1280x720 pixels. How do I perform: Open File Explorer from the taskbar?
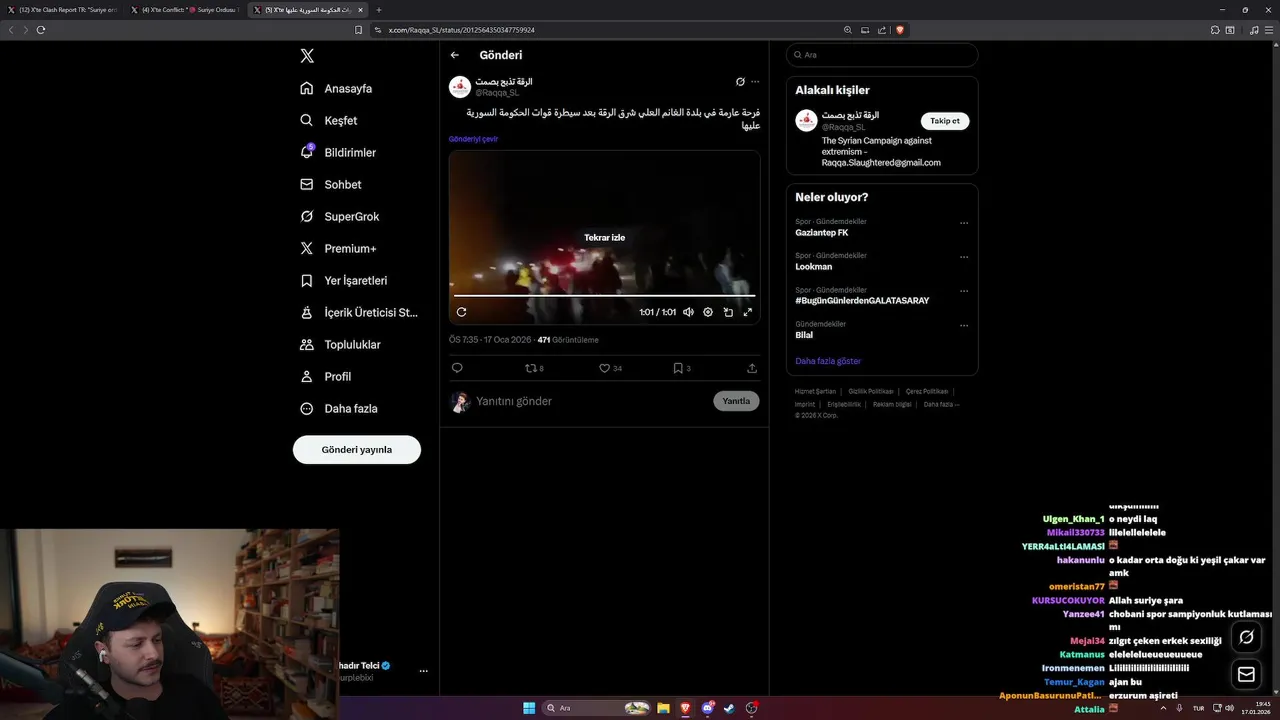[663, 708]
